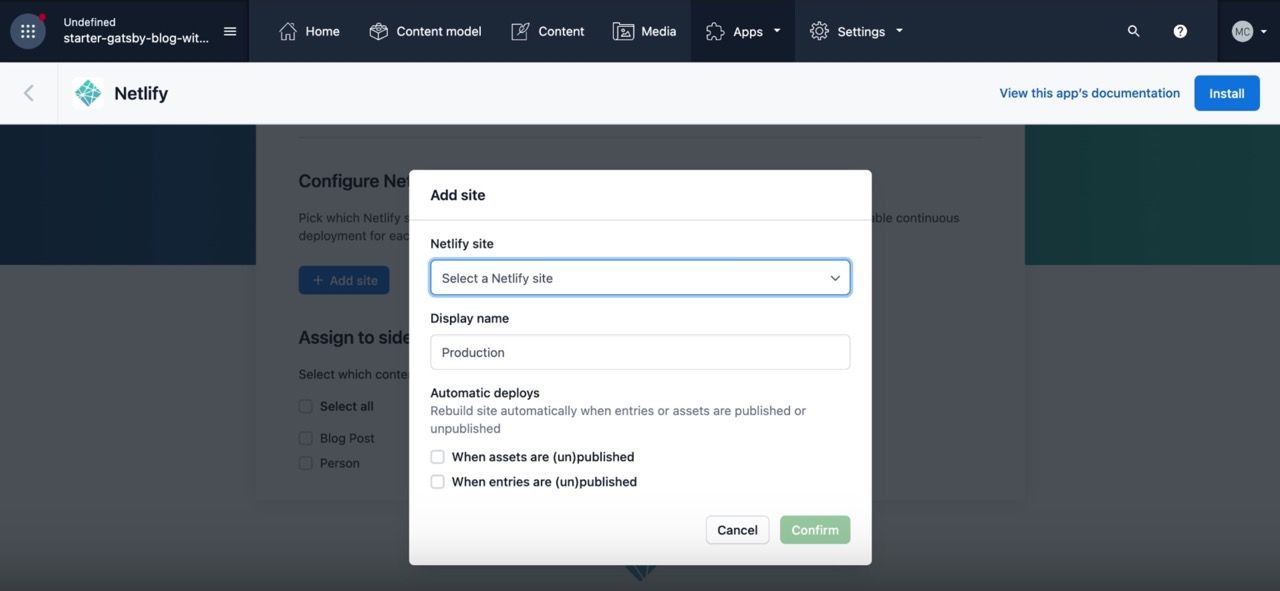The height and width of the screenshot is (591, 1280).
Task: Expand the account avatar caret
Action: pos(1264,31)
